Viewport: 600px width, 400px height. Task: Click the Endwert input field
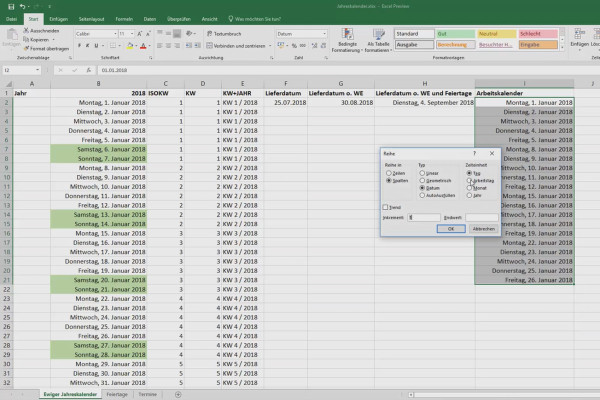coord(481,217)
